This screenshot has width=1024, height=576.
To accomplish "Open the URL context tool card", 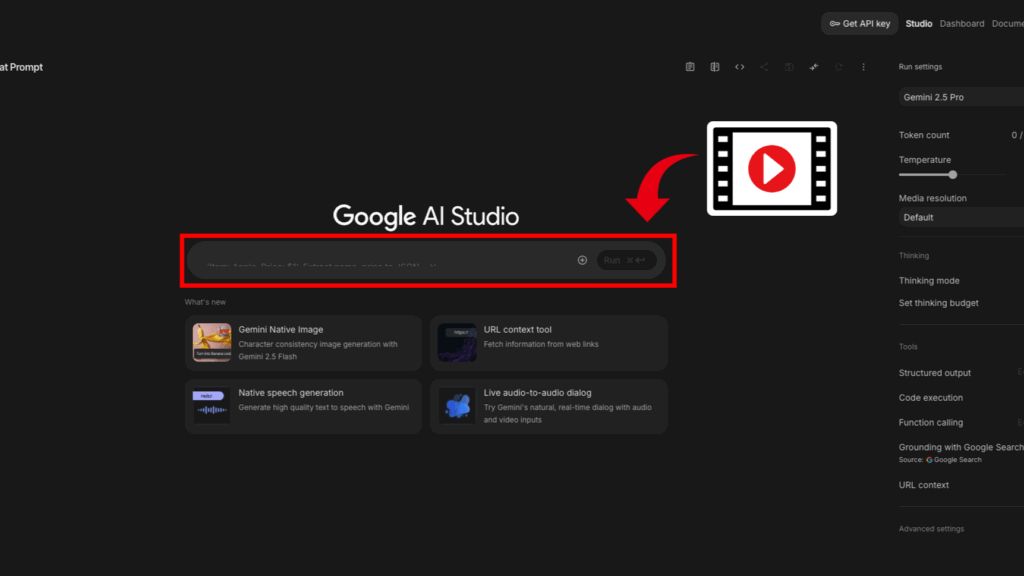I will (x=548, y=342).
